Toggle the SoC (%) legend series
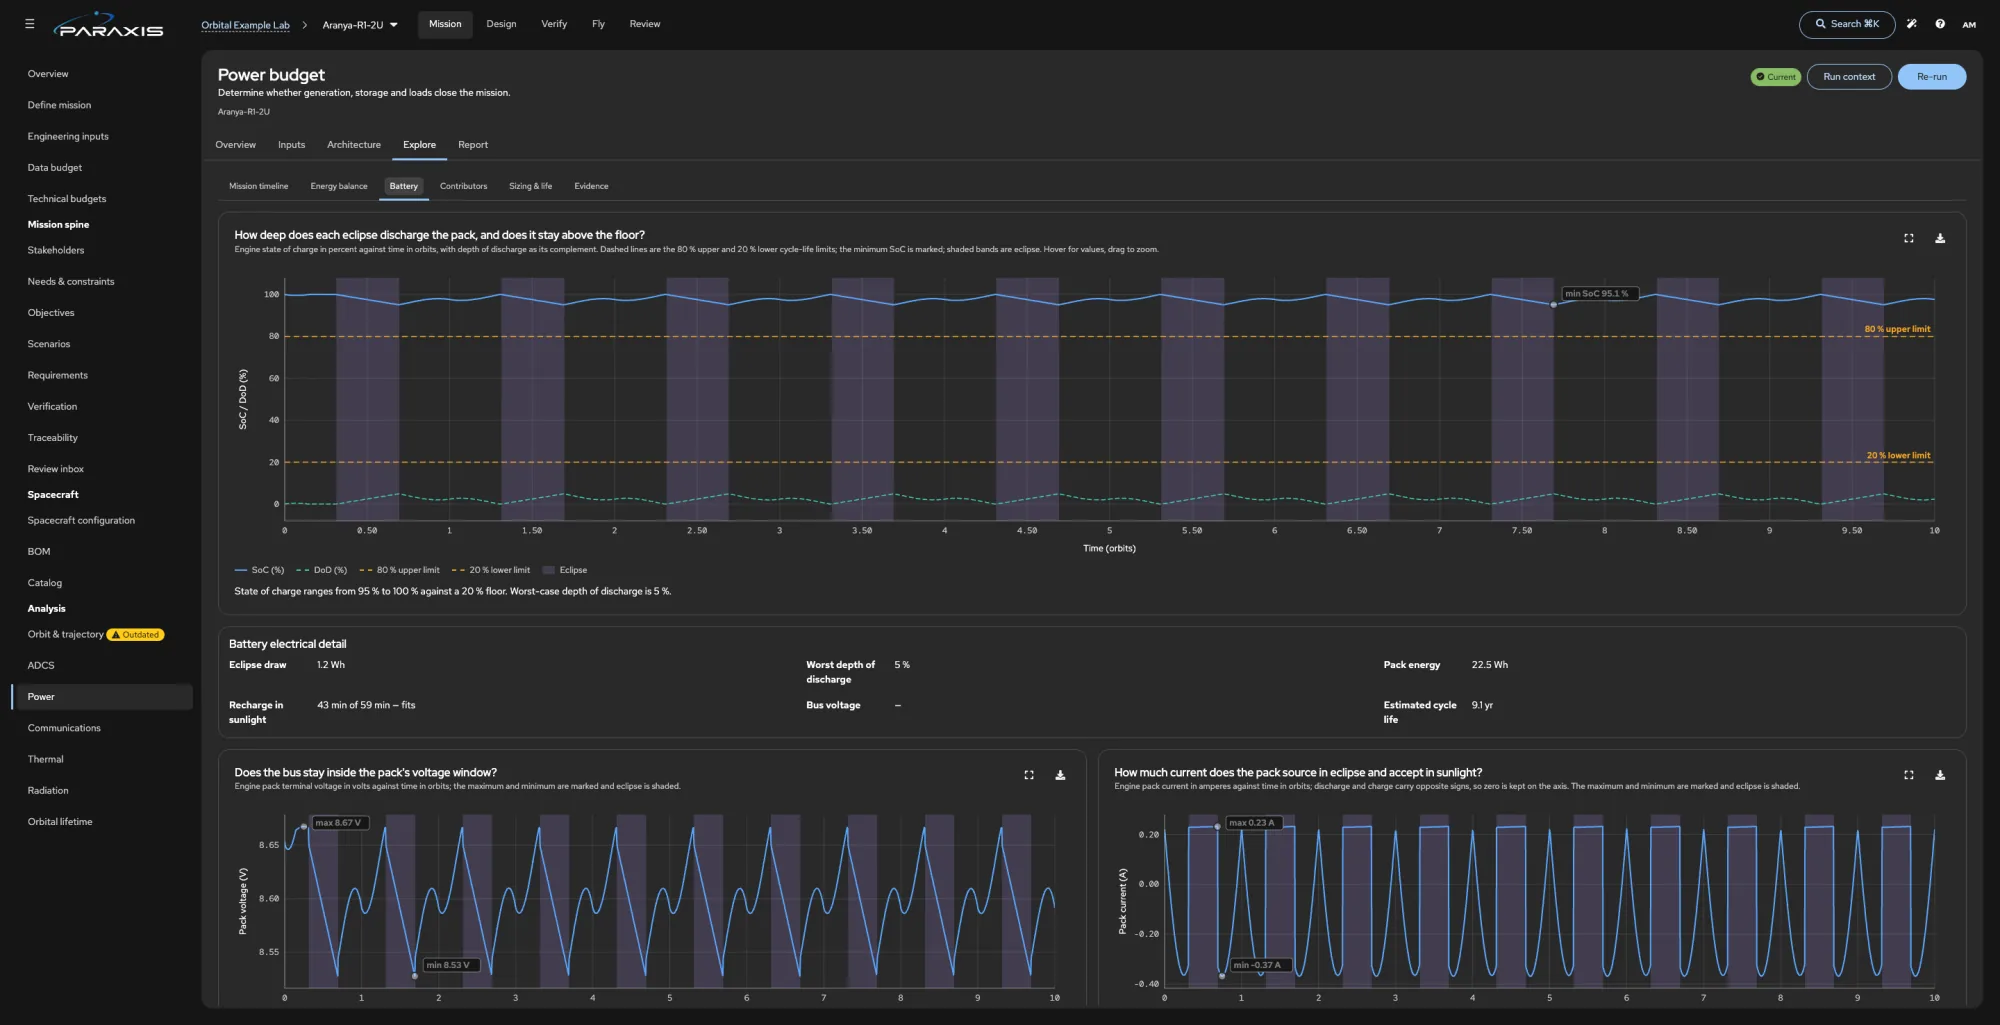Viewport: 2000px width, 1025px height. pos(260,570)
